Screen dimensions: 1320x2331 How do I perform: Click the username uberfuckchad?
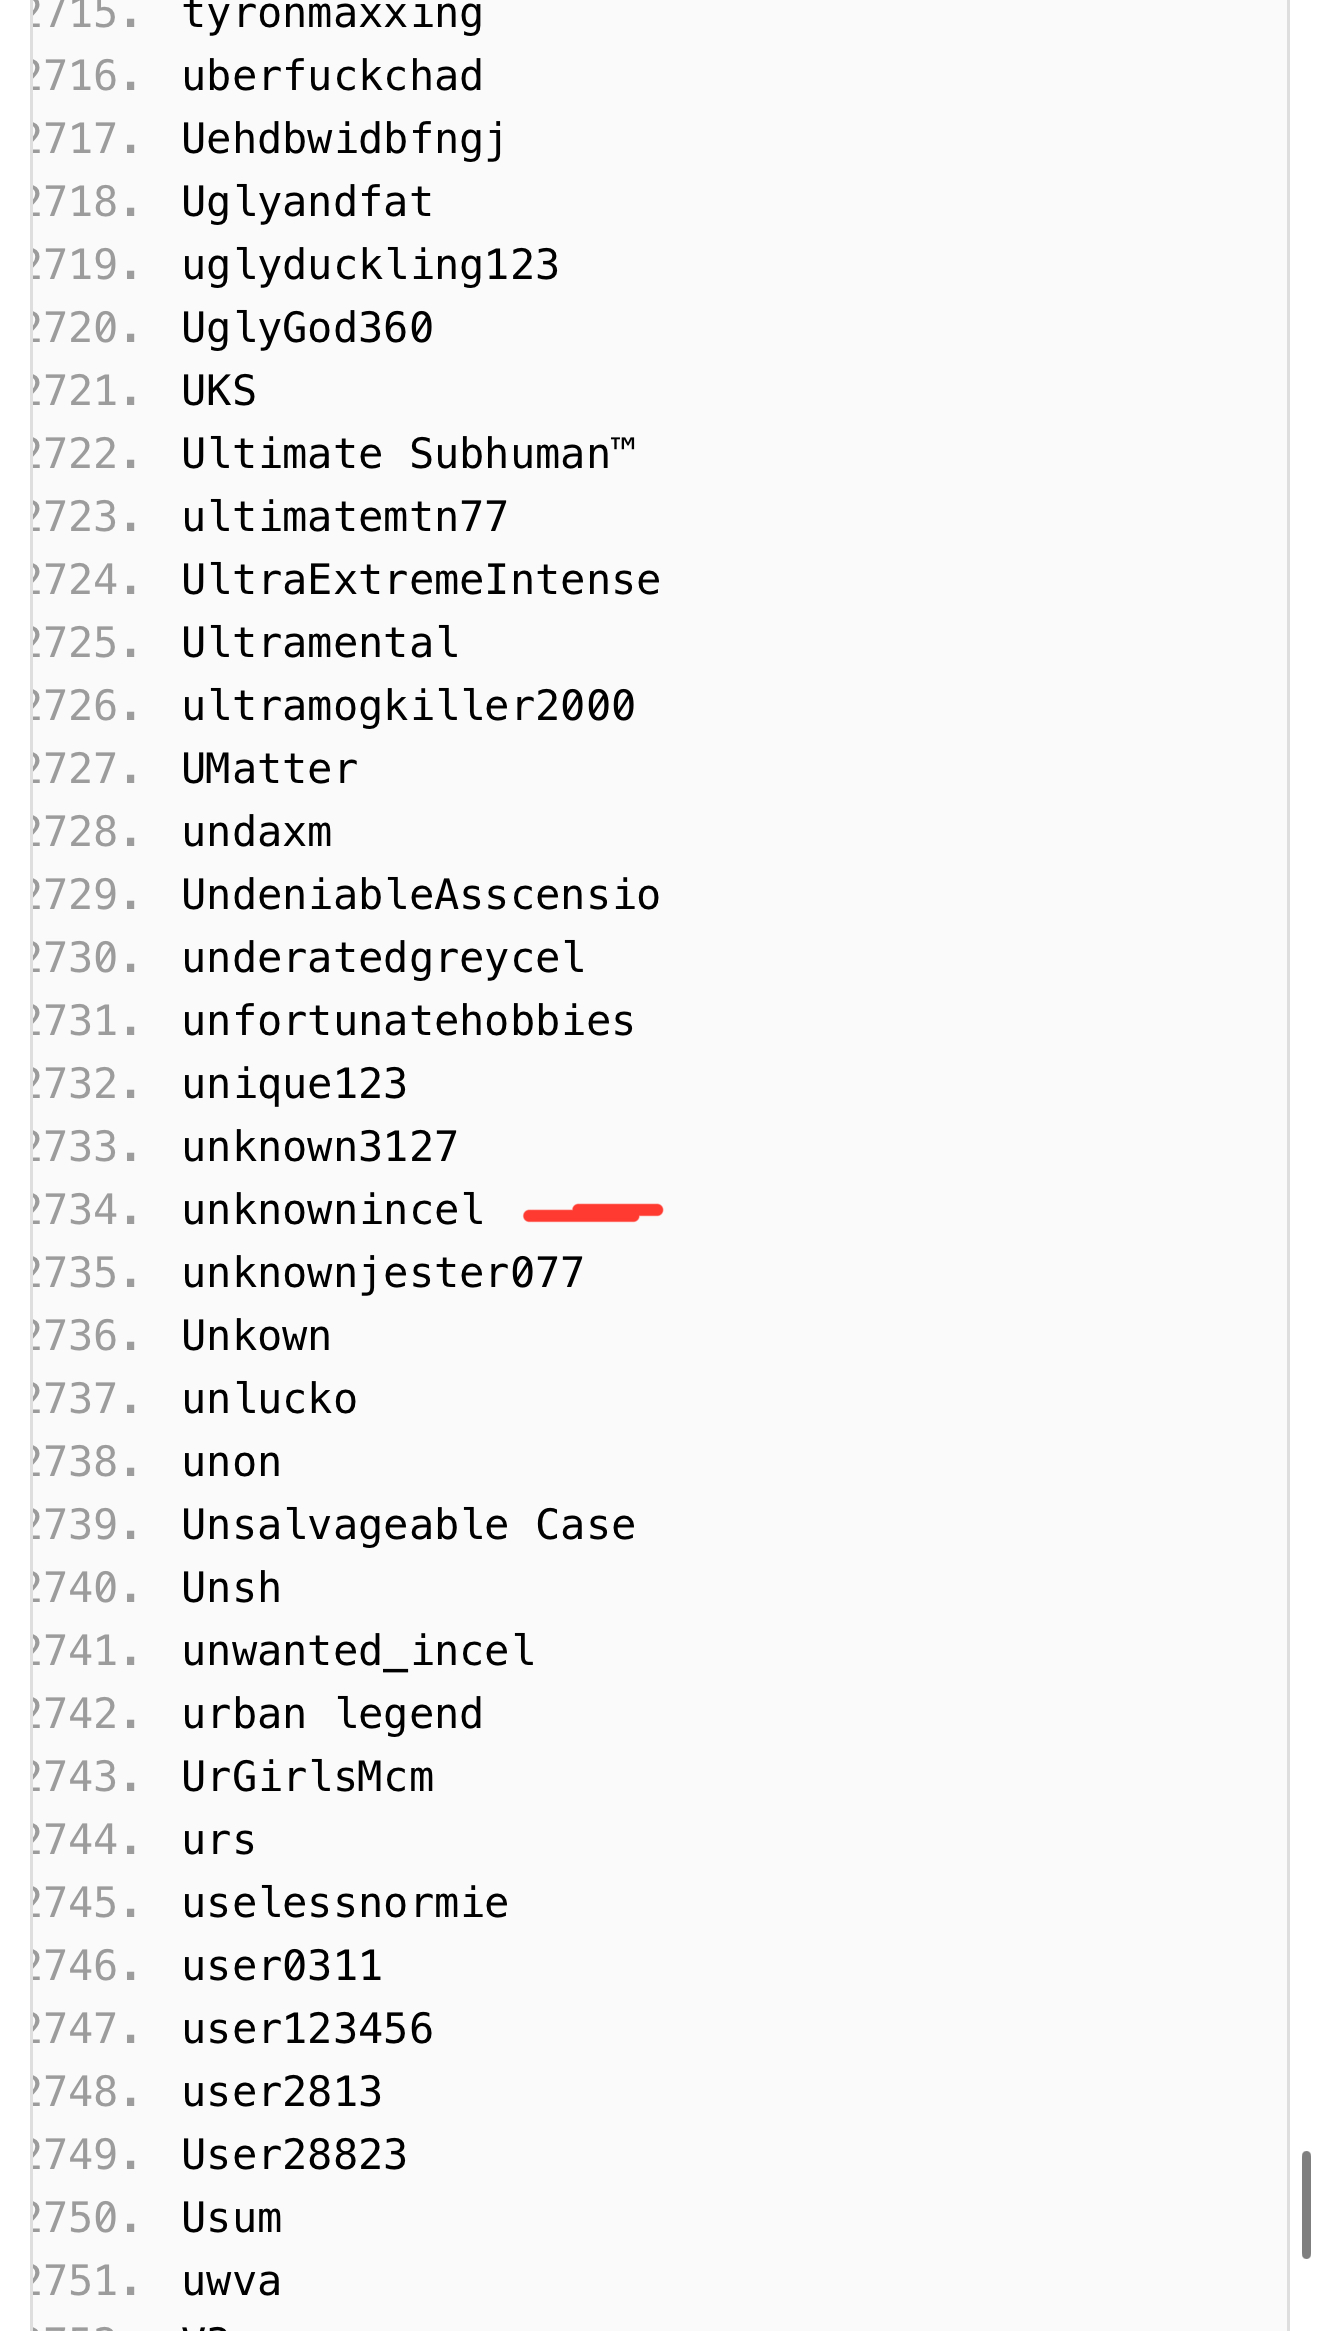tap(333, 76)
